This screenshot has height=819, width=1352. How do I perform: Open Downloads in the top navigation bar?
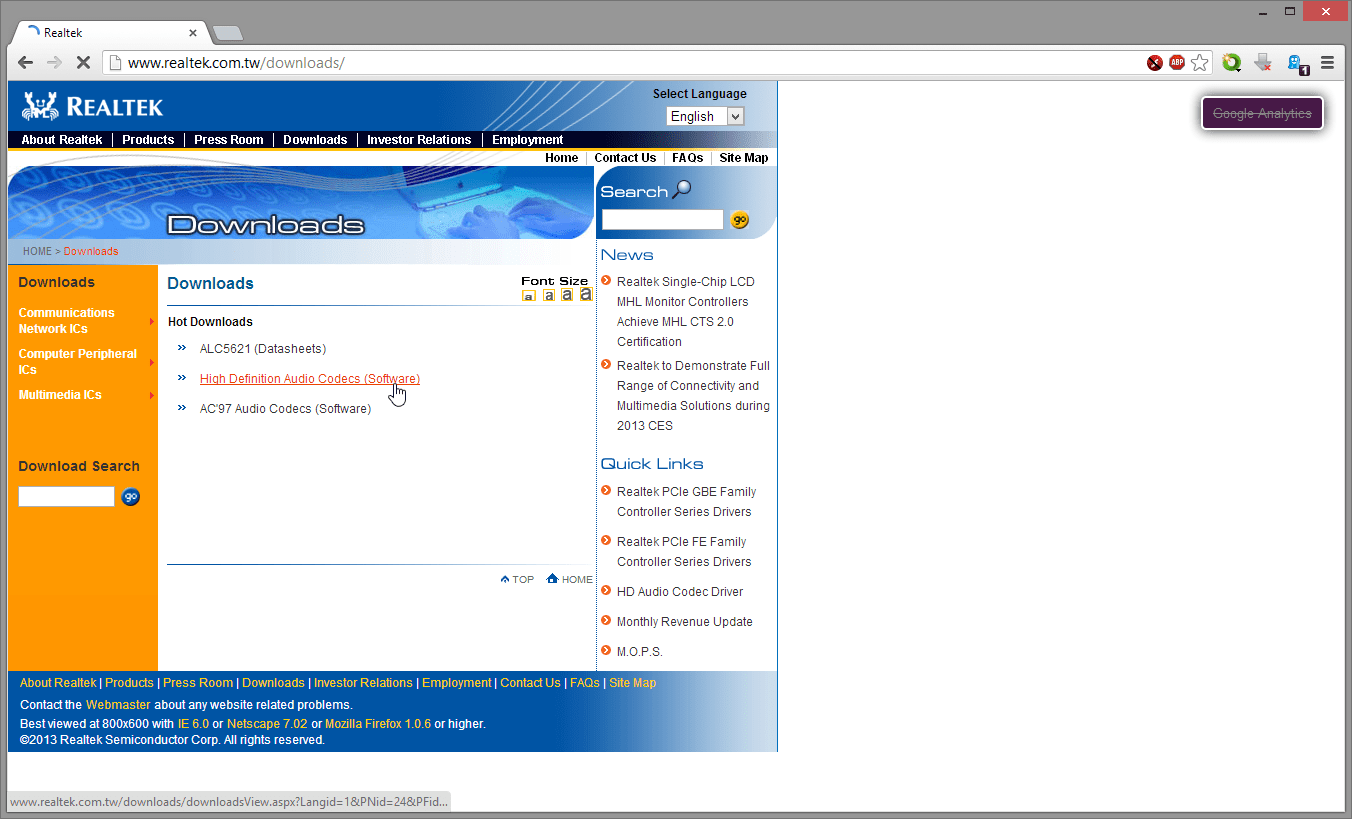[315, 140]
